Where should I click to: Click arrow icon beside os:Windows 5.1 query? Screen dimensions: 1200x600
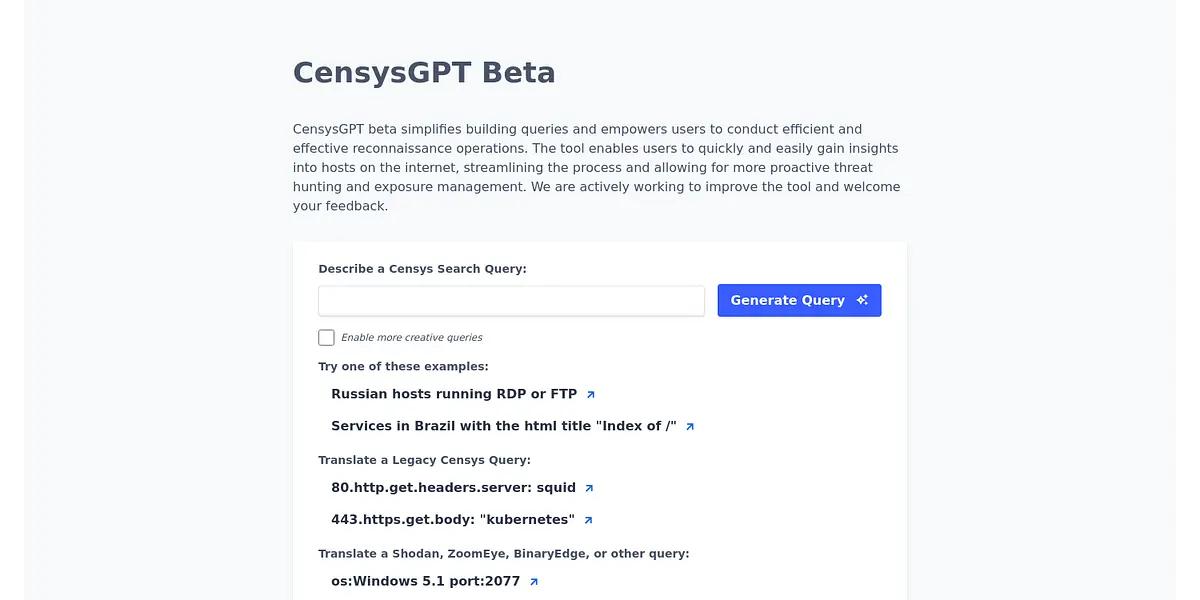[x=534, y=582]
